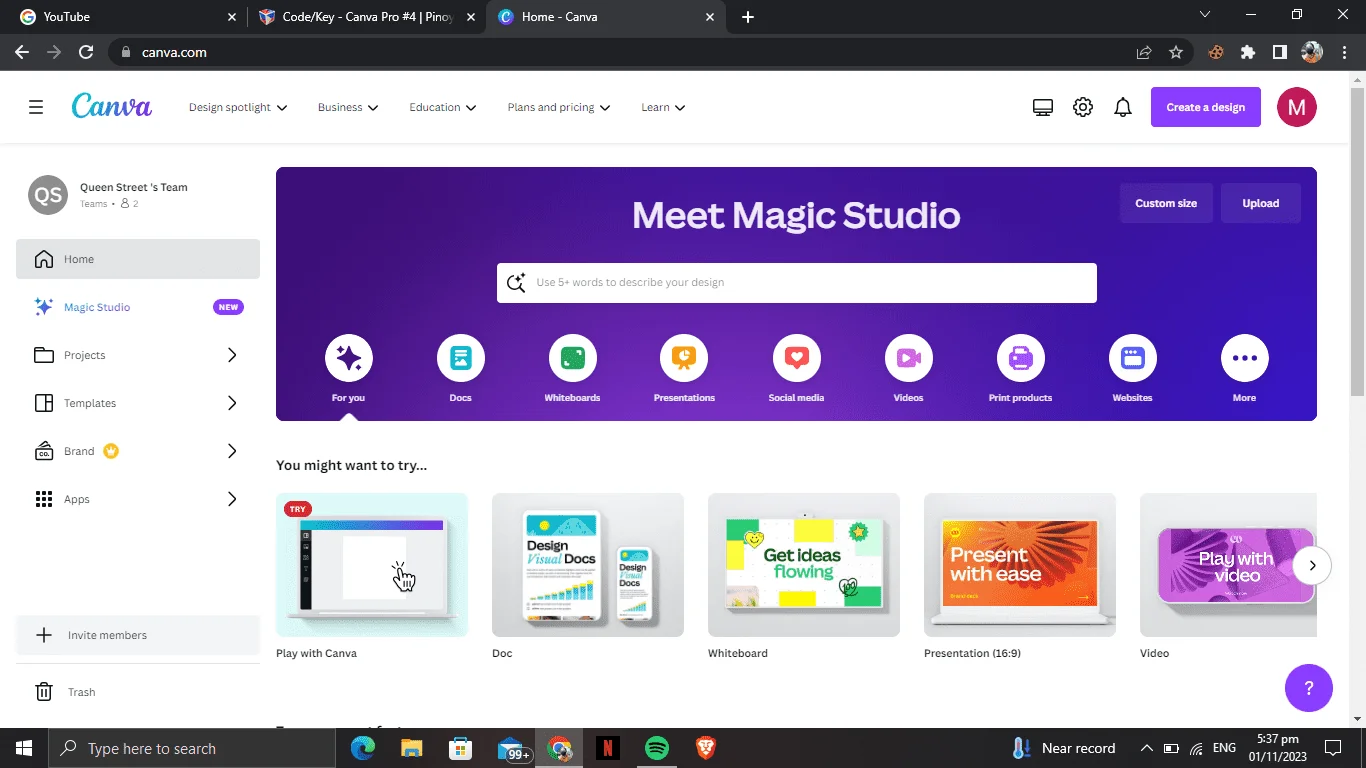Choose the Presentations category icon
This screenshot has height=768, width=1366.
tap(684, 358)
